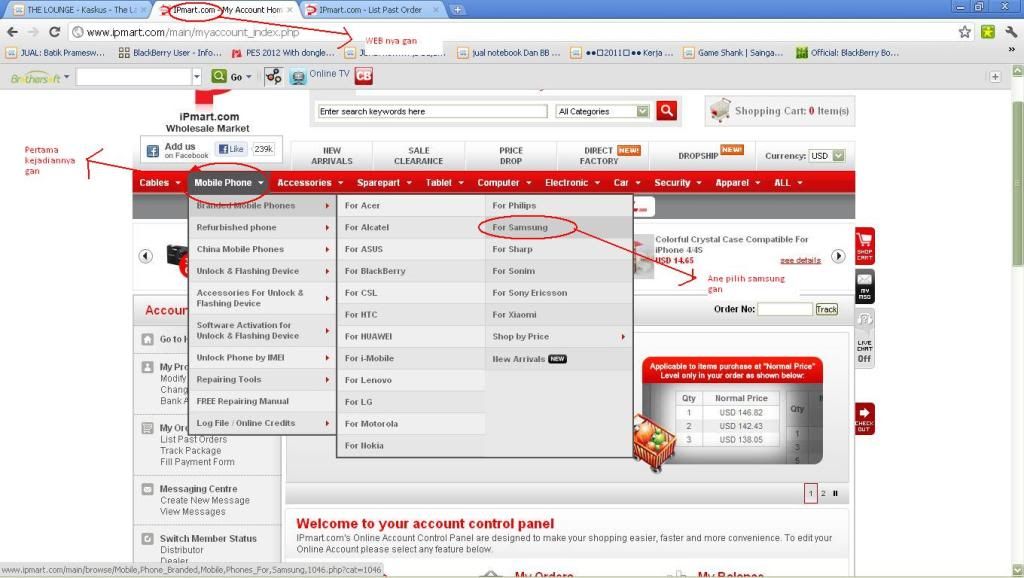
Task: Open the Price Drop section
Action: [511, 155]
